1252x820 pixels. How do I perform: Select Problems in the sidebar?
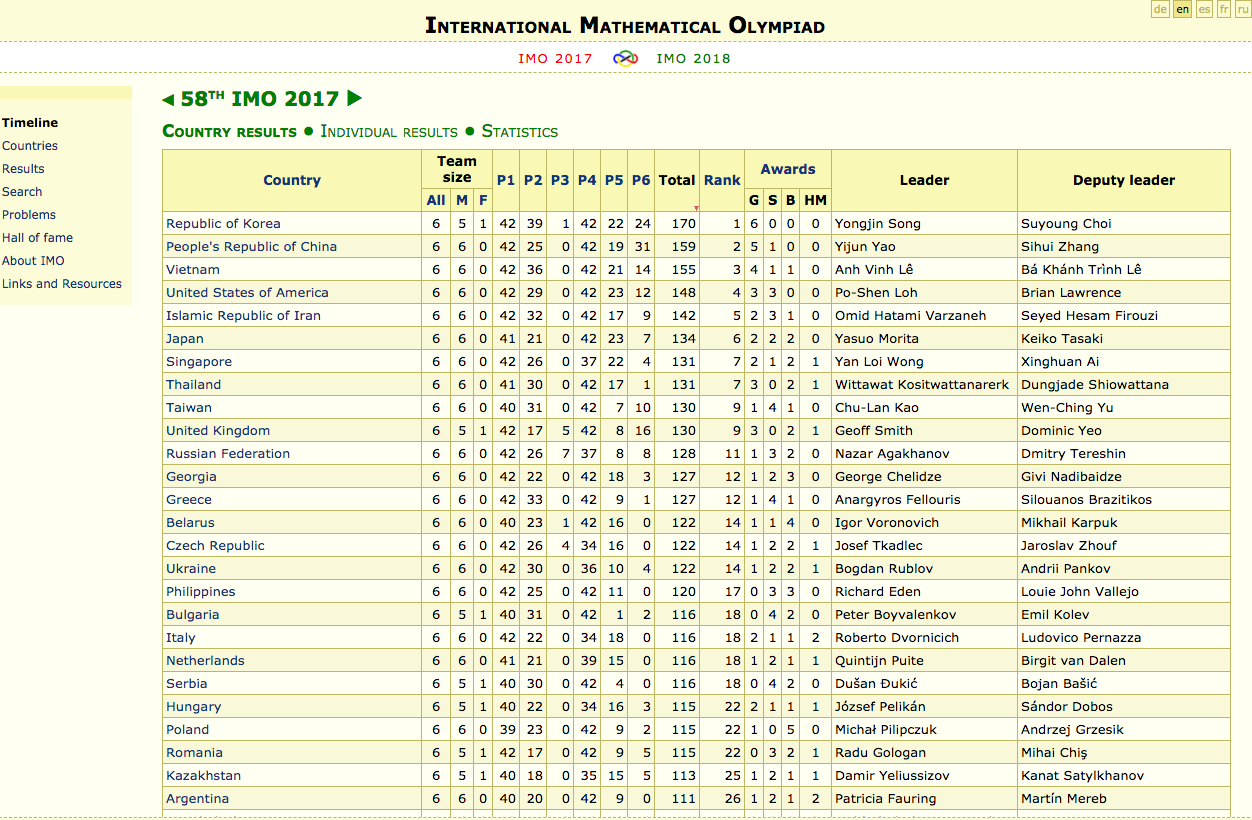click(29, 215)
